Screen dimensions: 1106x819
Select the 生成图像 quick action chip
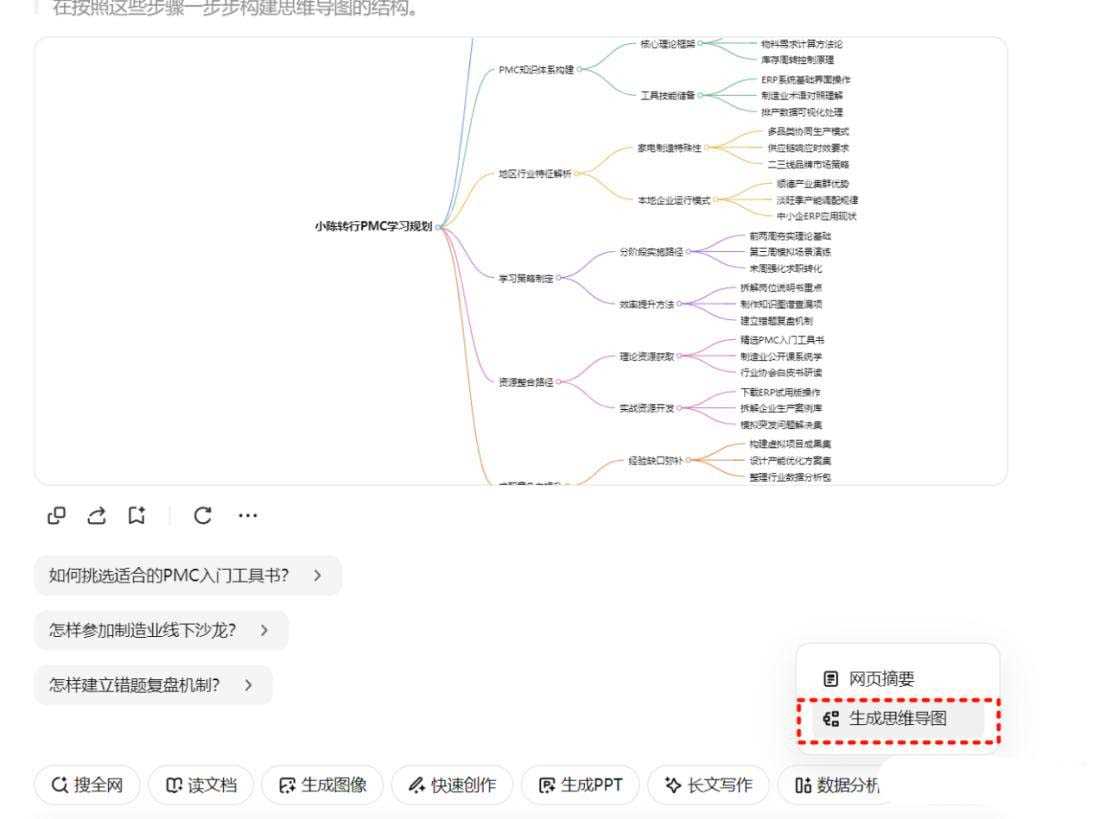(x=323, y=785)
